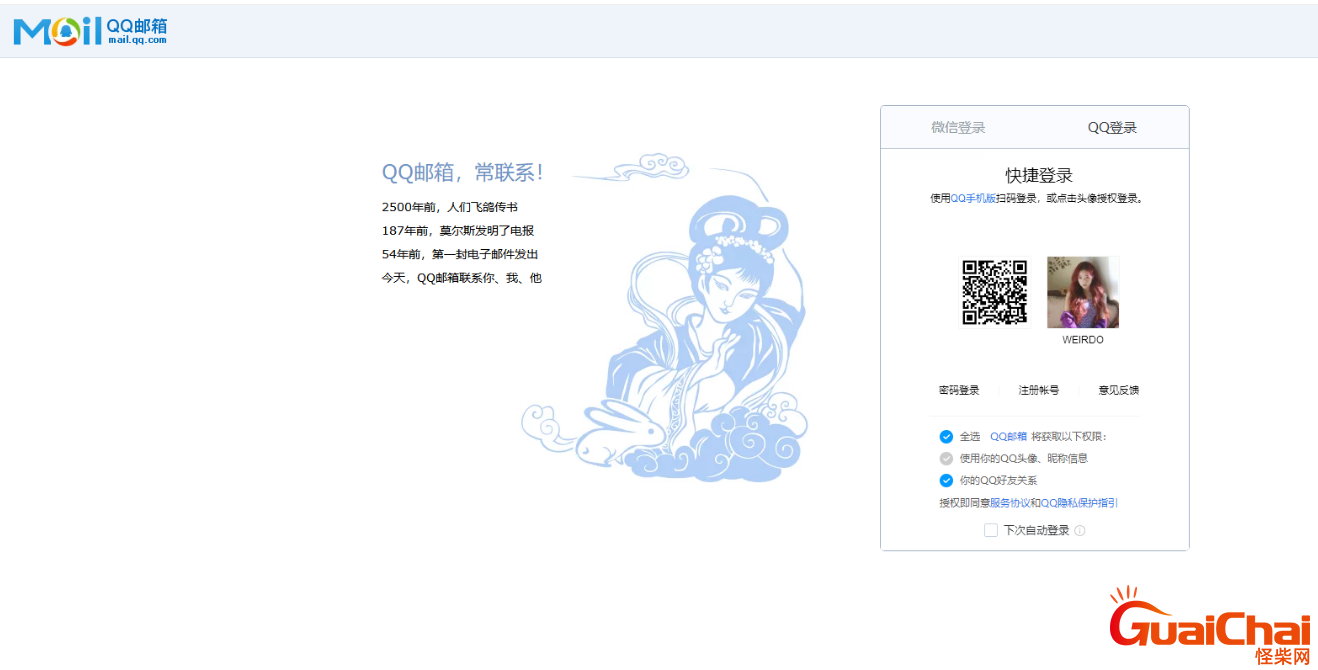Switch to 微信登录 tab
The width and height of the screenshot is (1318, 670).
(x=958, y=127)
